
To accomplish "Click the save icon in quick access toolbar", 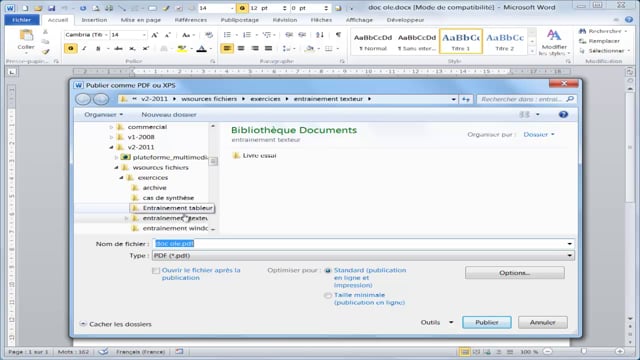I will [x=51, y=8].
